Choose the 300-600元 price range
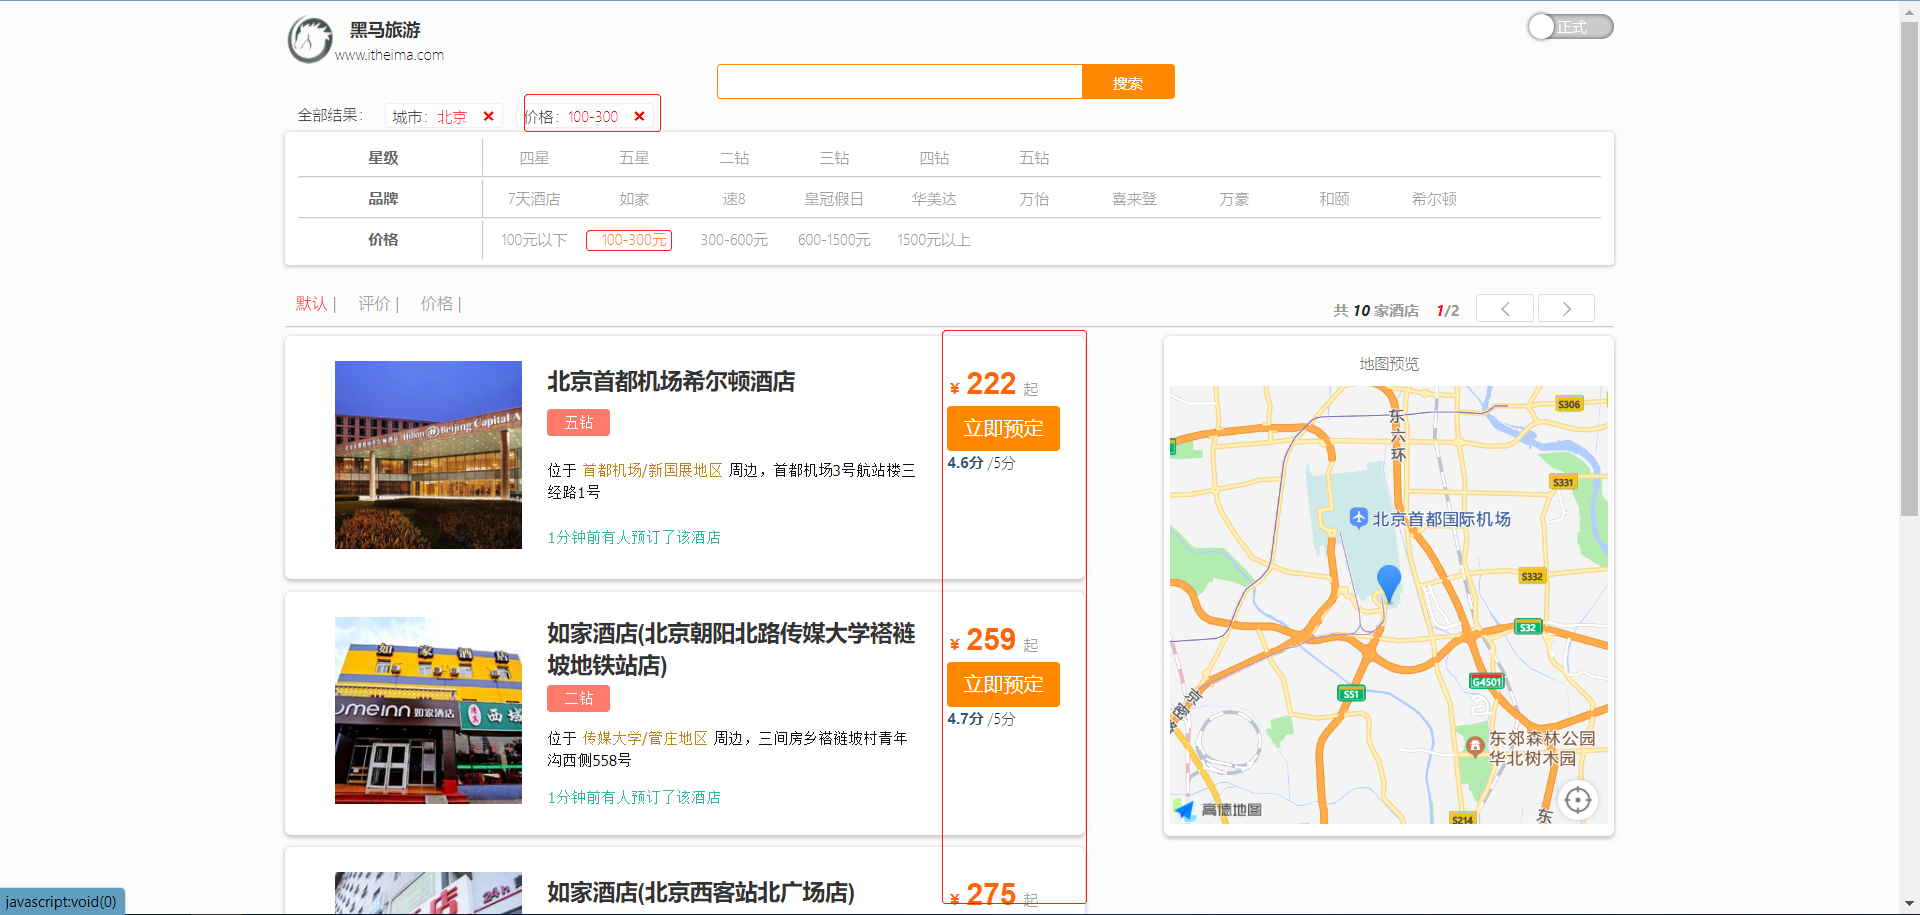The image size is (1920, 915). [734, 240]
